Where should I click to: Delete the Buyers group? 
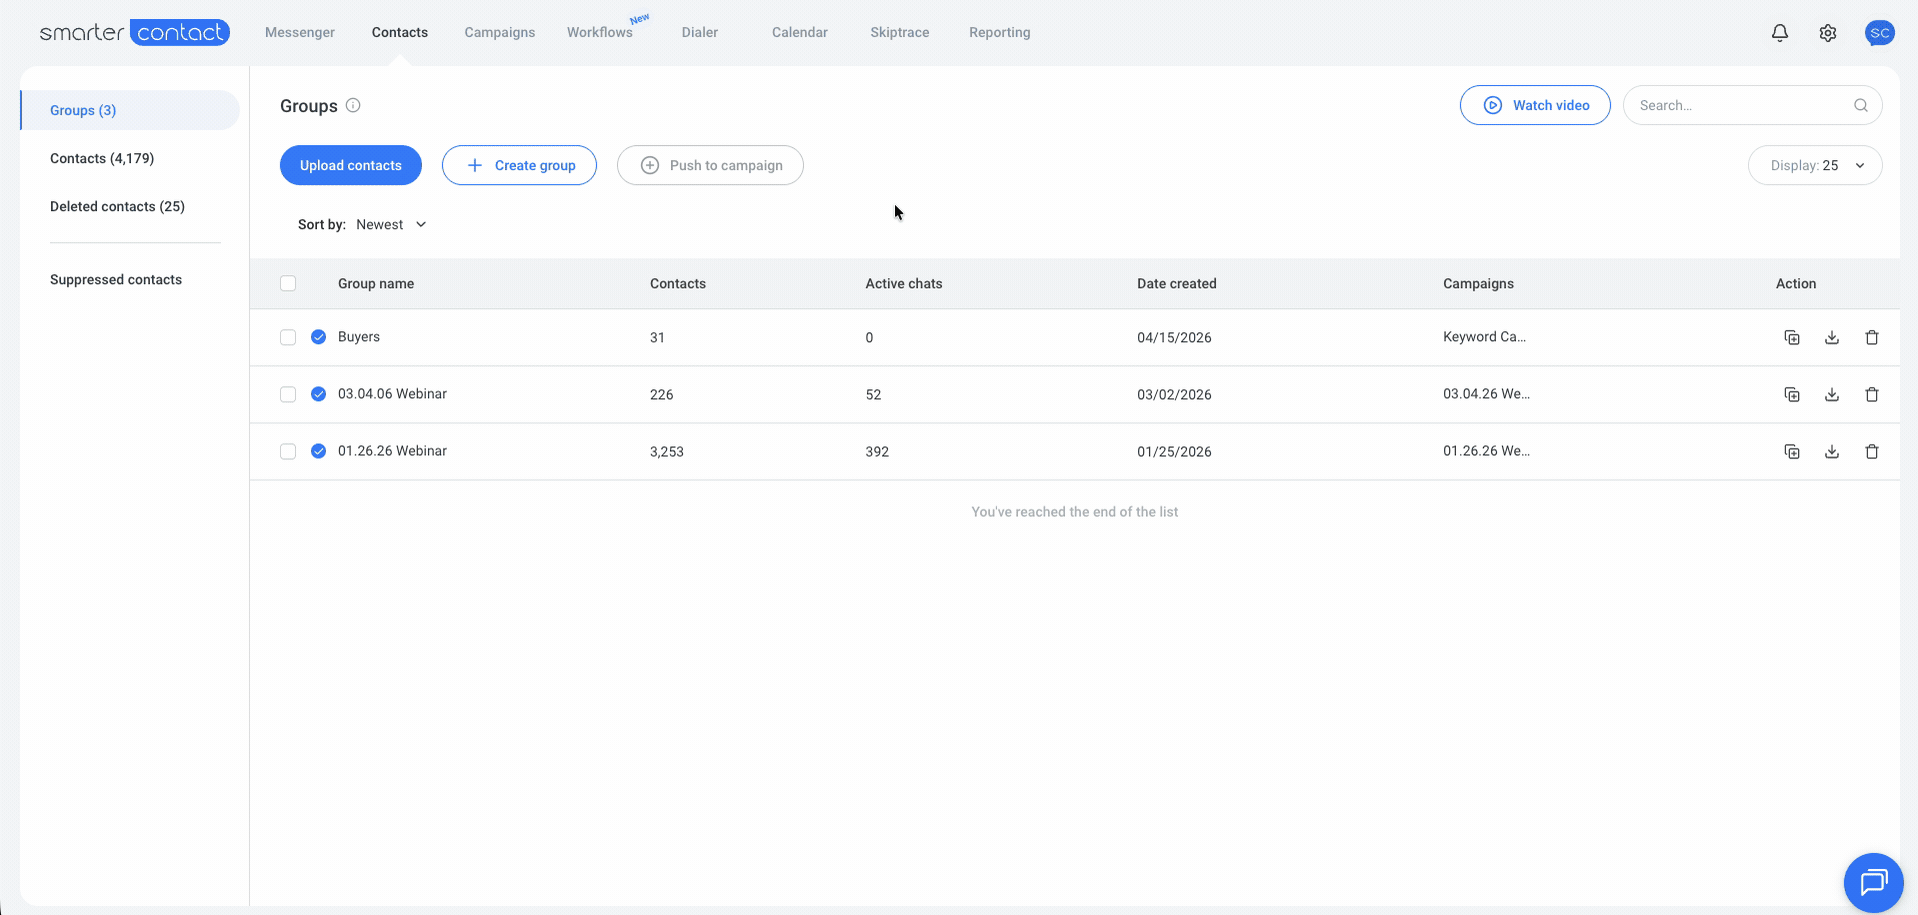(1872, 338)
